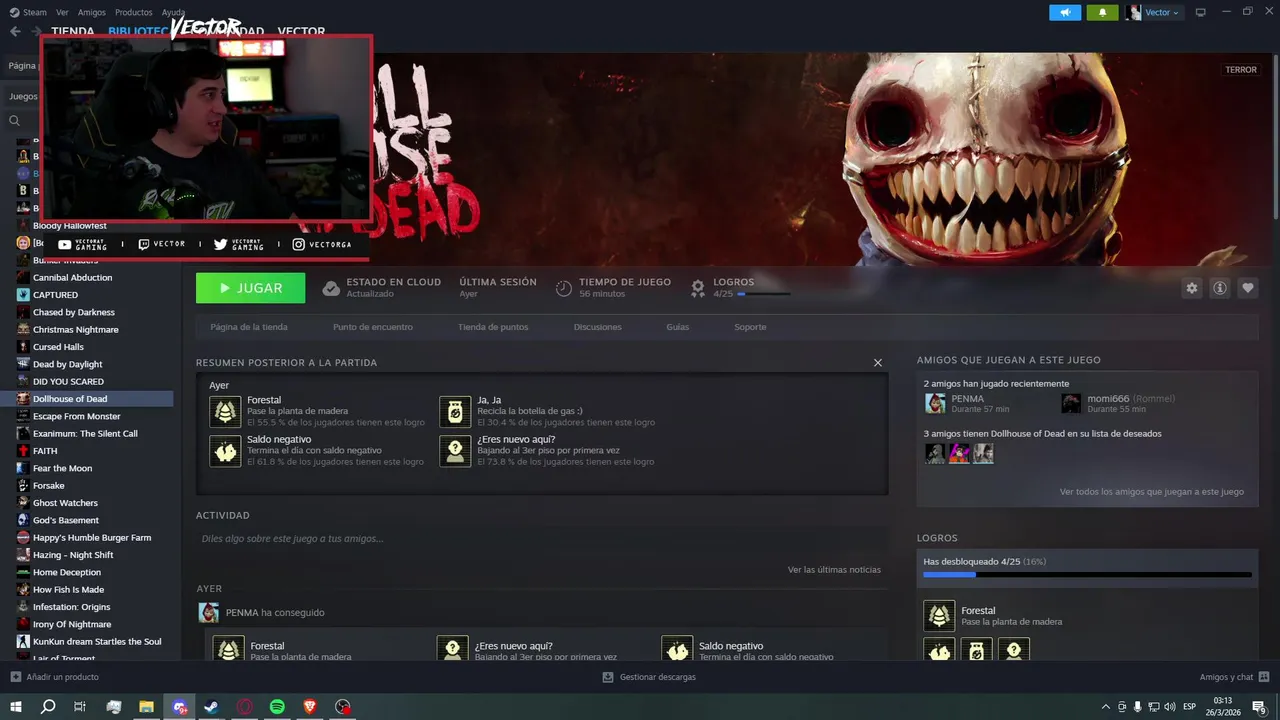The height and width of the screenshot is (720, 1280).
Task: Open Tienda de puntos tab
Action: coord(493,327)
